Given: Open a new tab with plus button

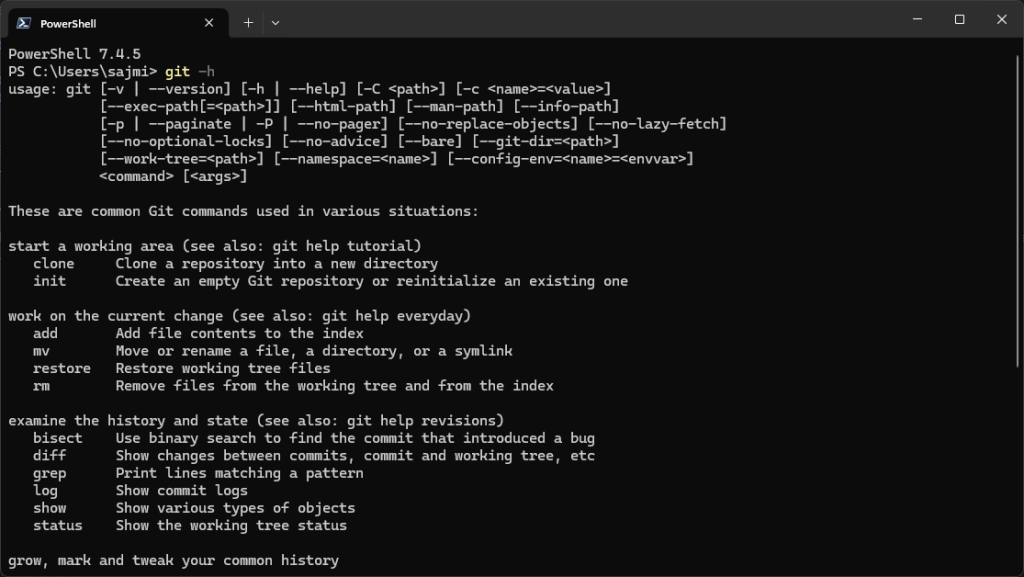Looking at the screenshot, I should click(248, 23).
